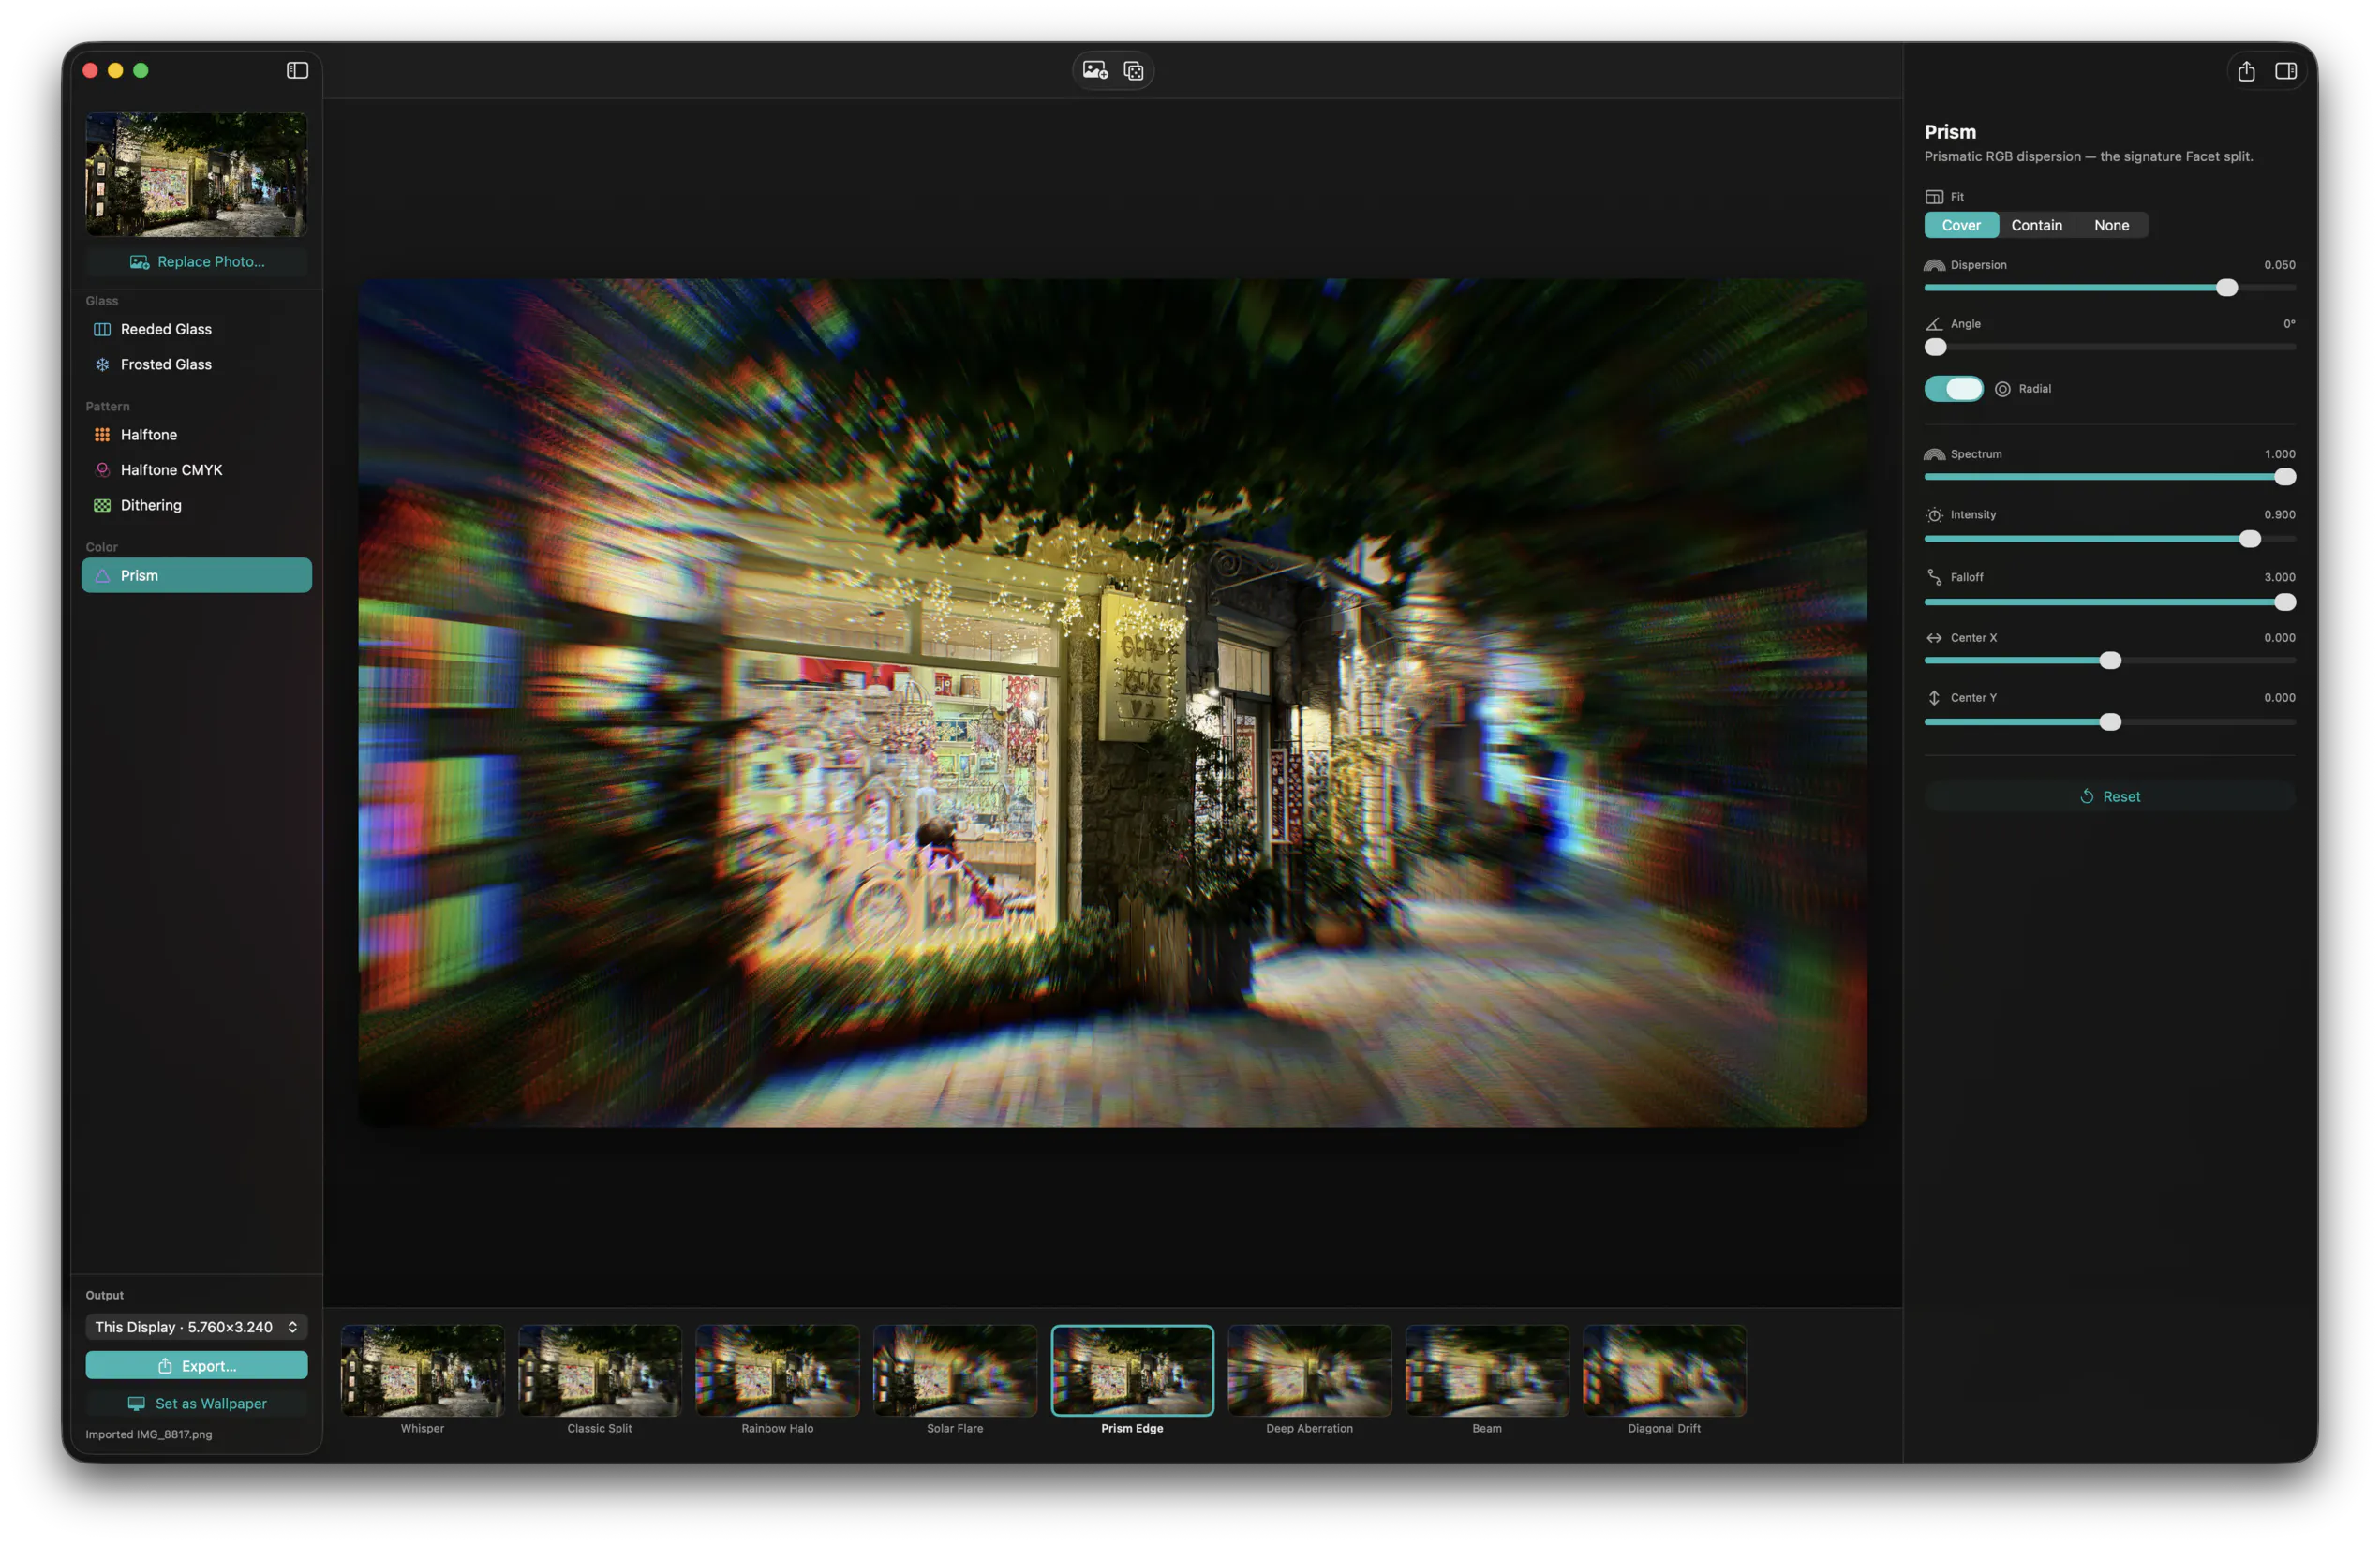Adjust the Dispersion slider handle
The height and width of the screenshot is (1545, 2380).
click(x=2226, y=288)
